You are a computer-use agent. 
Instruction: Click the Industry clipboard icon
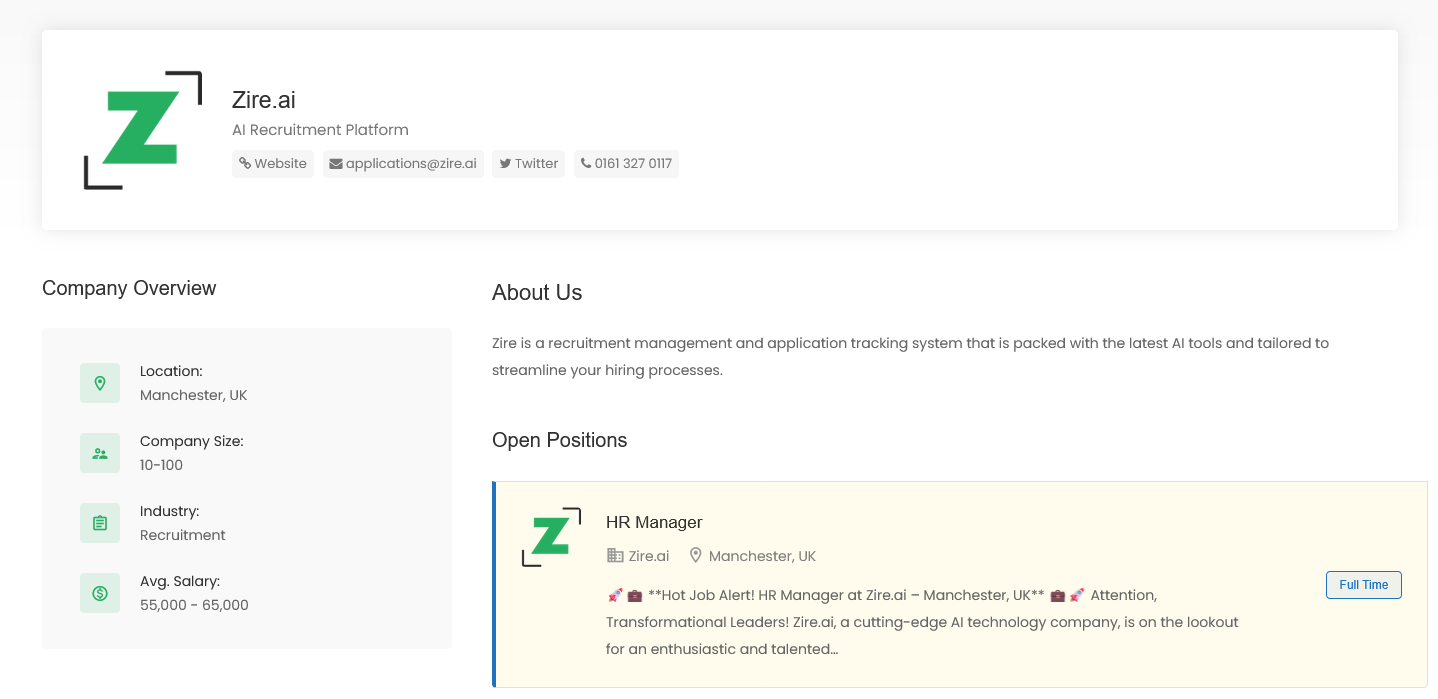tap(100, 523)
